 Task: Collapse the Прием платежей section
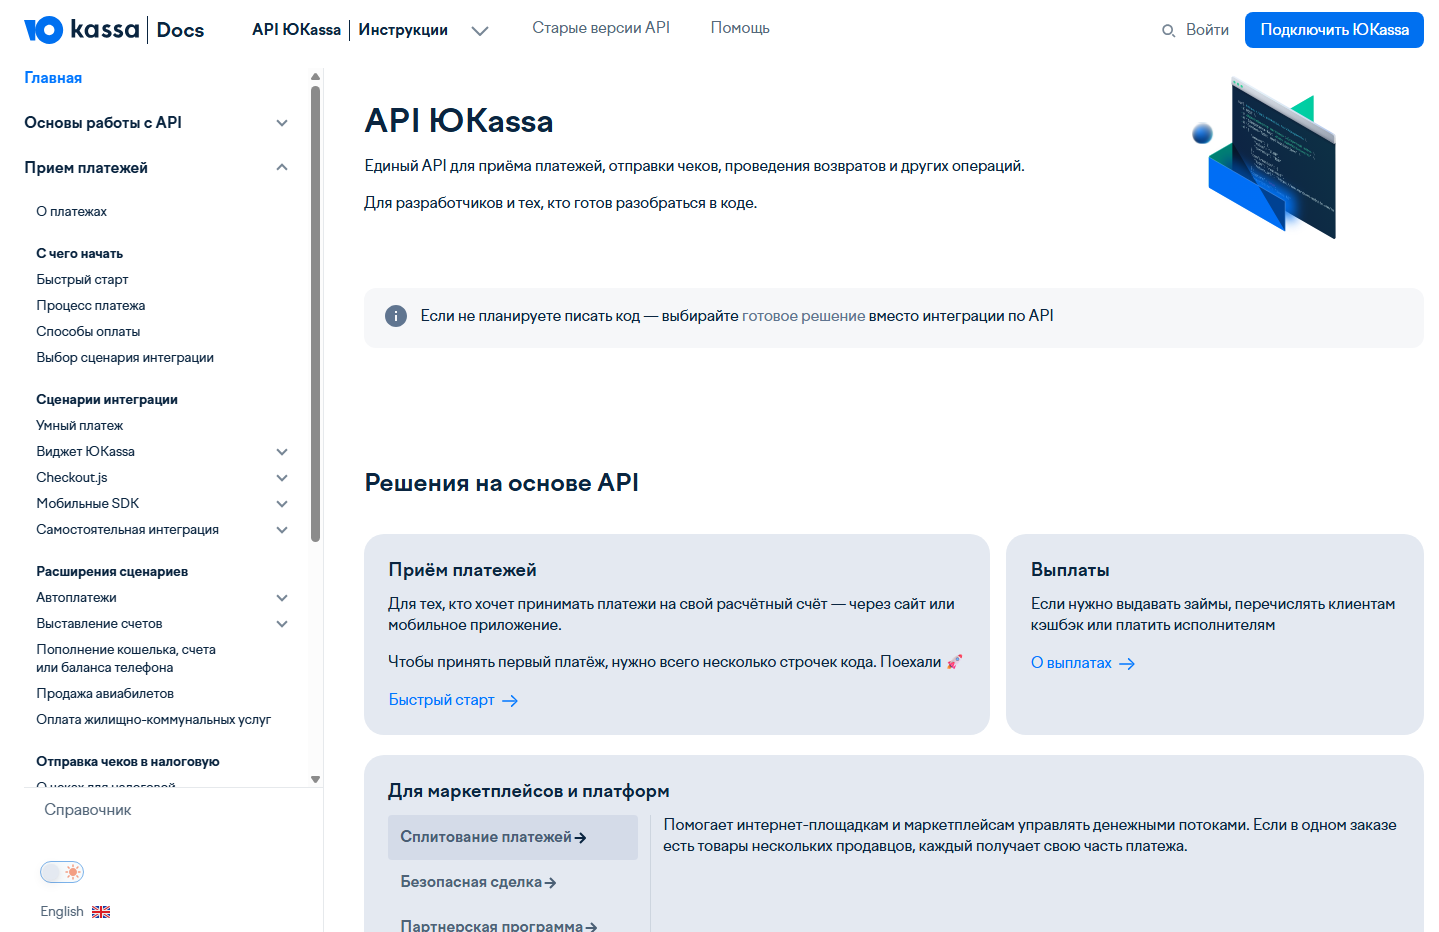pos(282,168)
